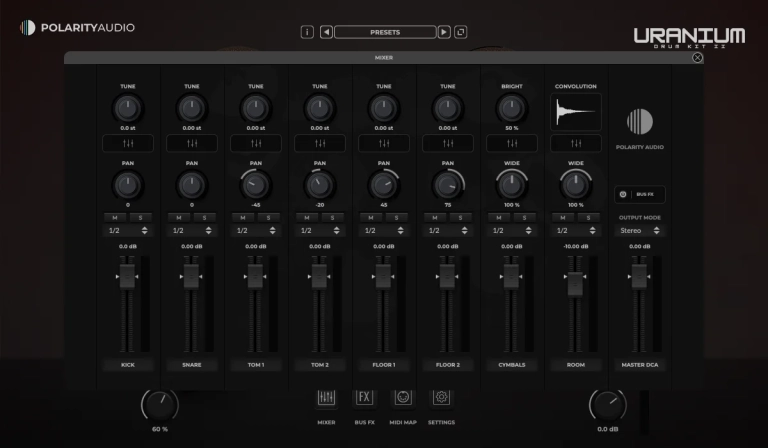Image resolution: width=768 pixels, height=448 pixels.
Task: Open Tom 2 output routing dropdown
Action: tap(320, 231)
